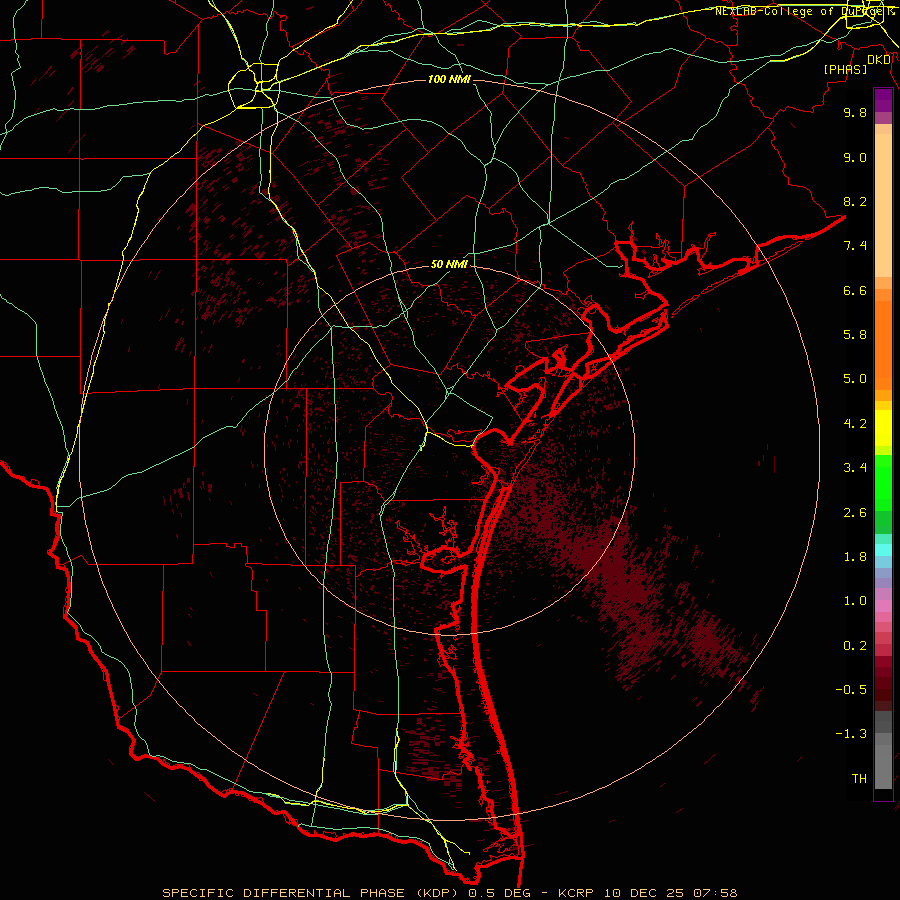Click the 0.2 scale value
The width and height of the screenshot is (900, 900).
(855, 646)
